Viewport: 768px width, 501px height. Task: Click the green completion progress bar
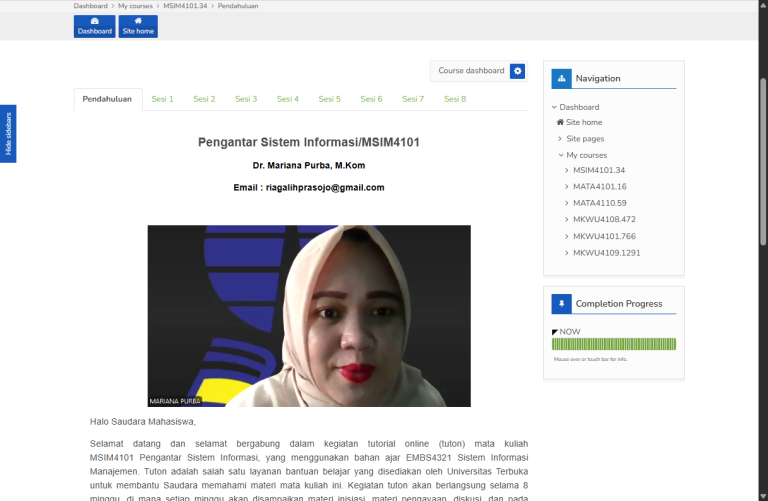point(614,344)
